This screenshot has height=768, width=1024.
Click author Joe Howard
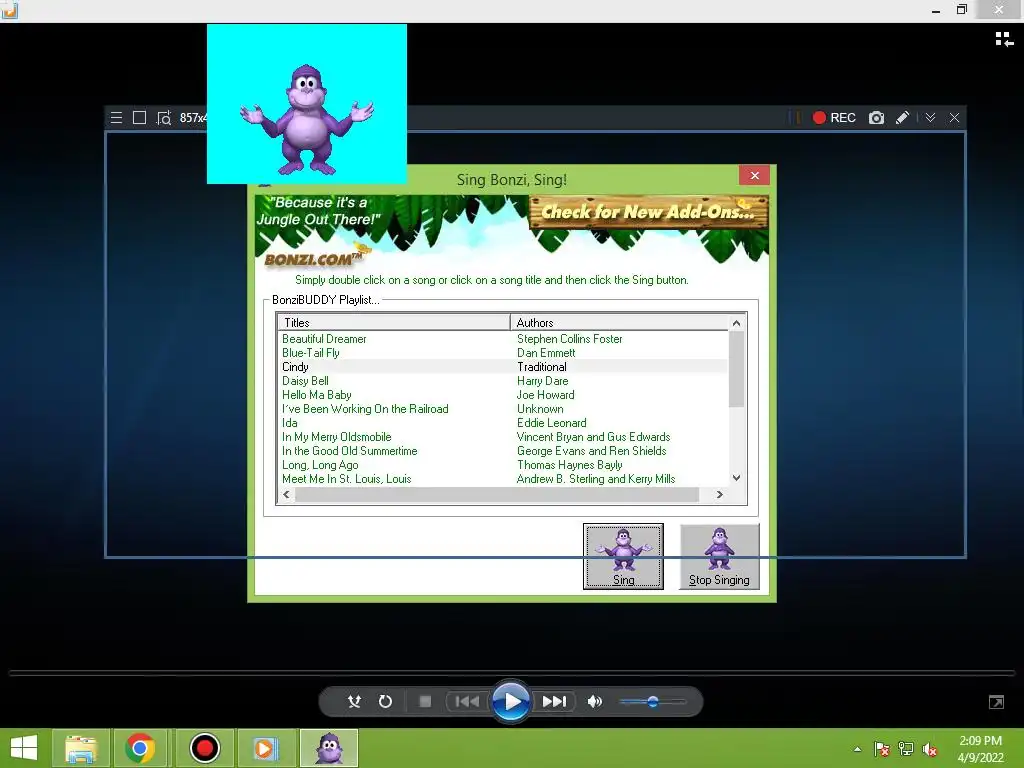coord(545,394)
